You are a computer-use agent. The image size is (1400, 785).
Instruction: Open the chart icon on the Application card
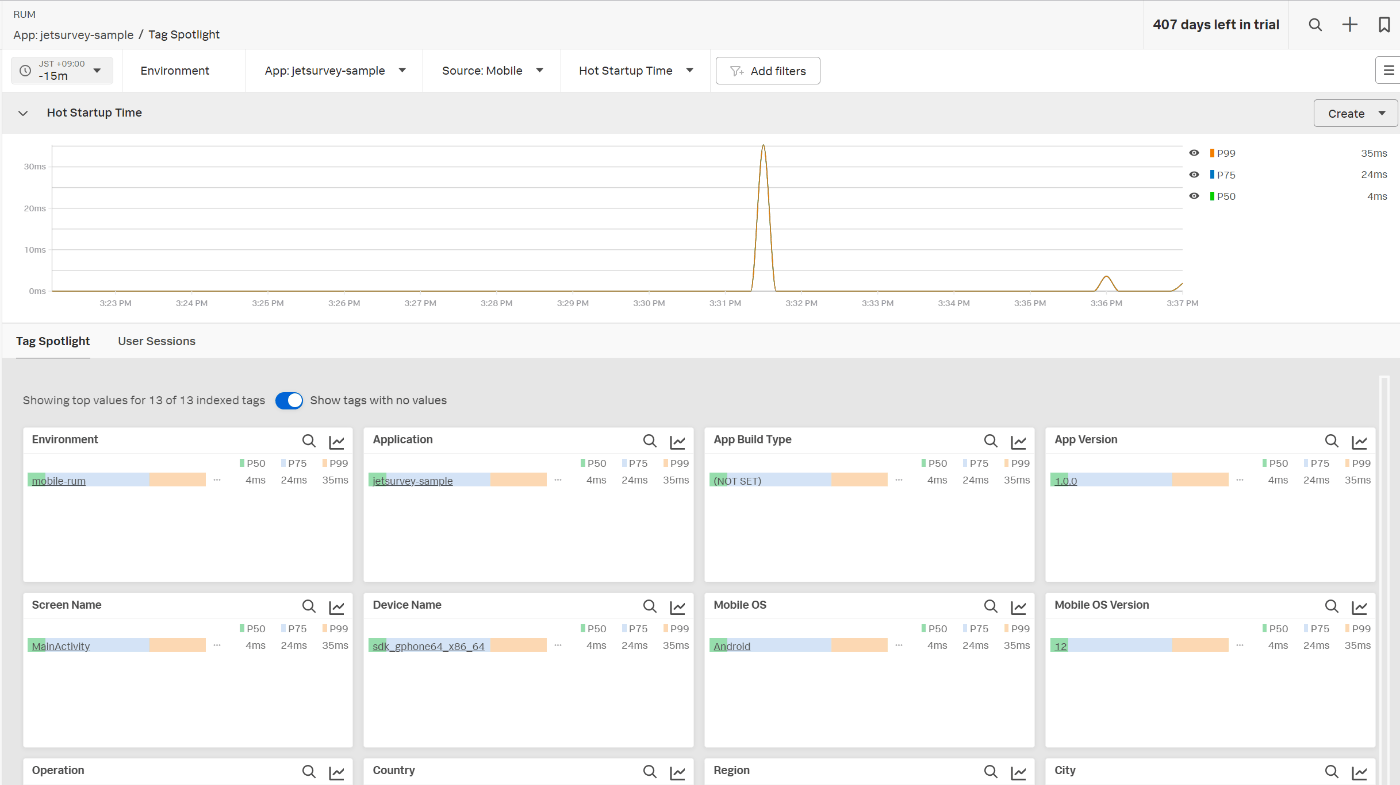tap(678, 441)
